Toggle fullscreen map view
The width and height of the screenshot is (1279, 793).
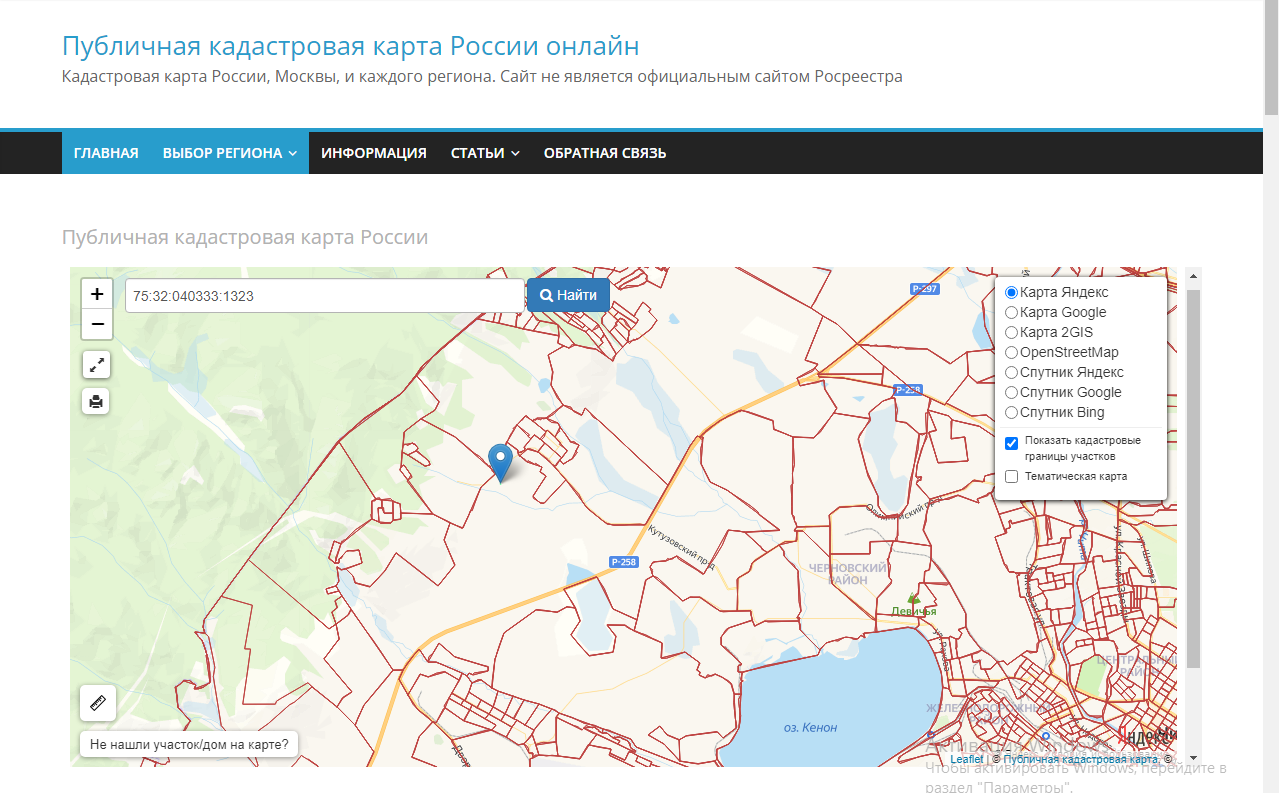click(x=96, y=365)
